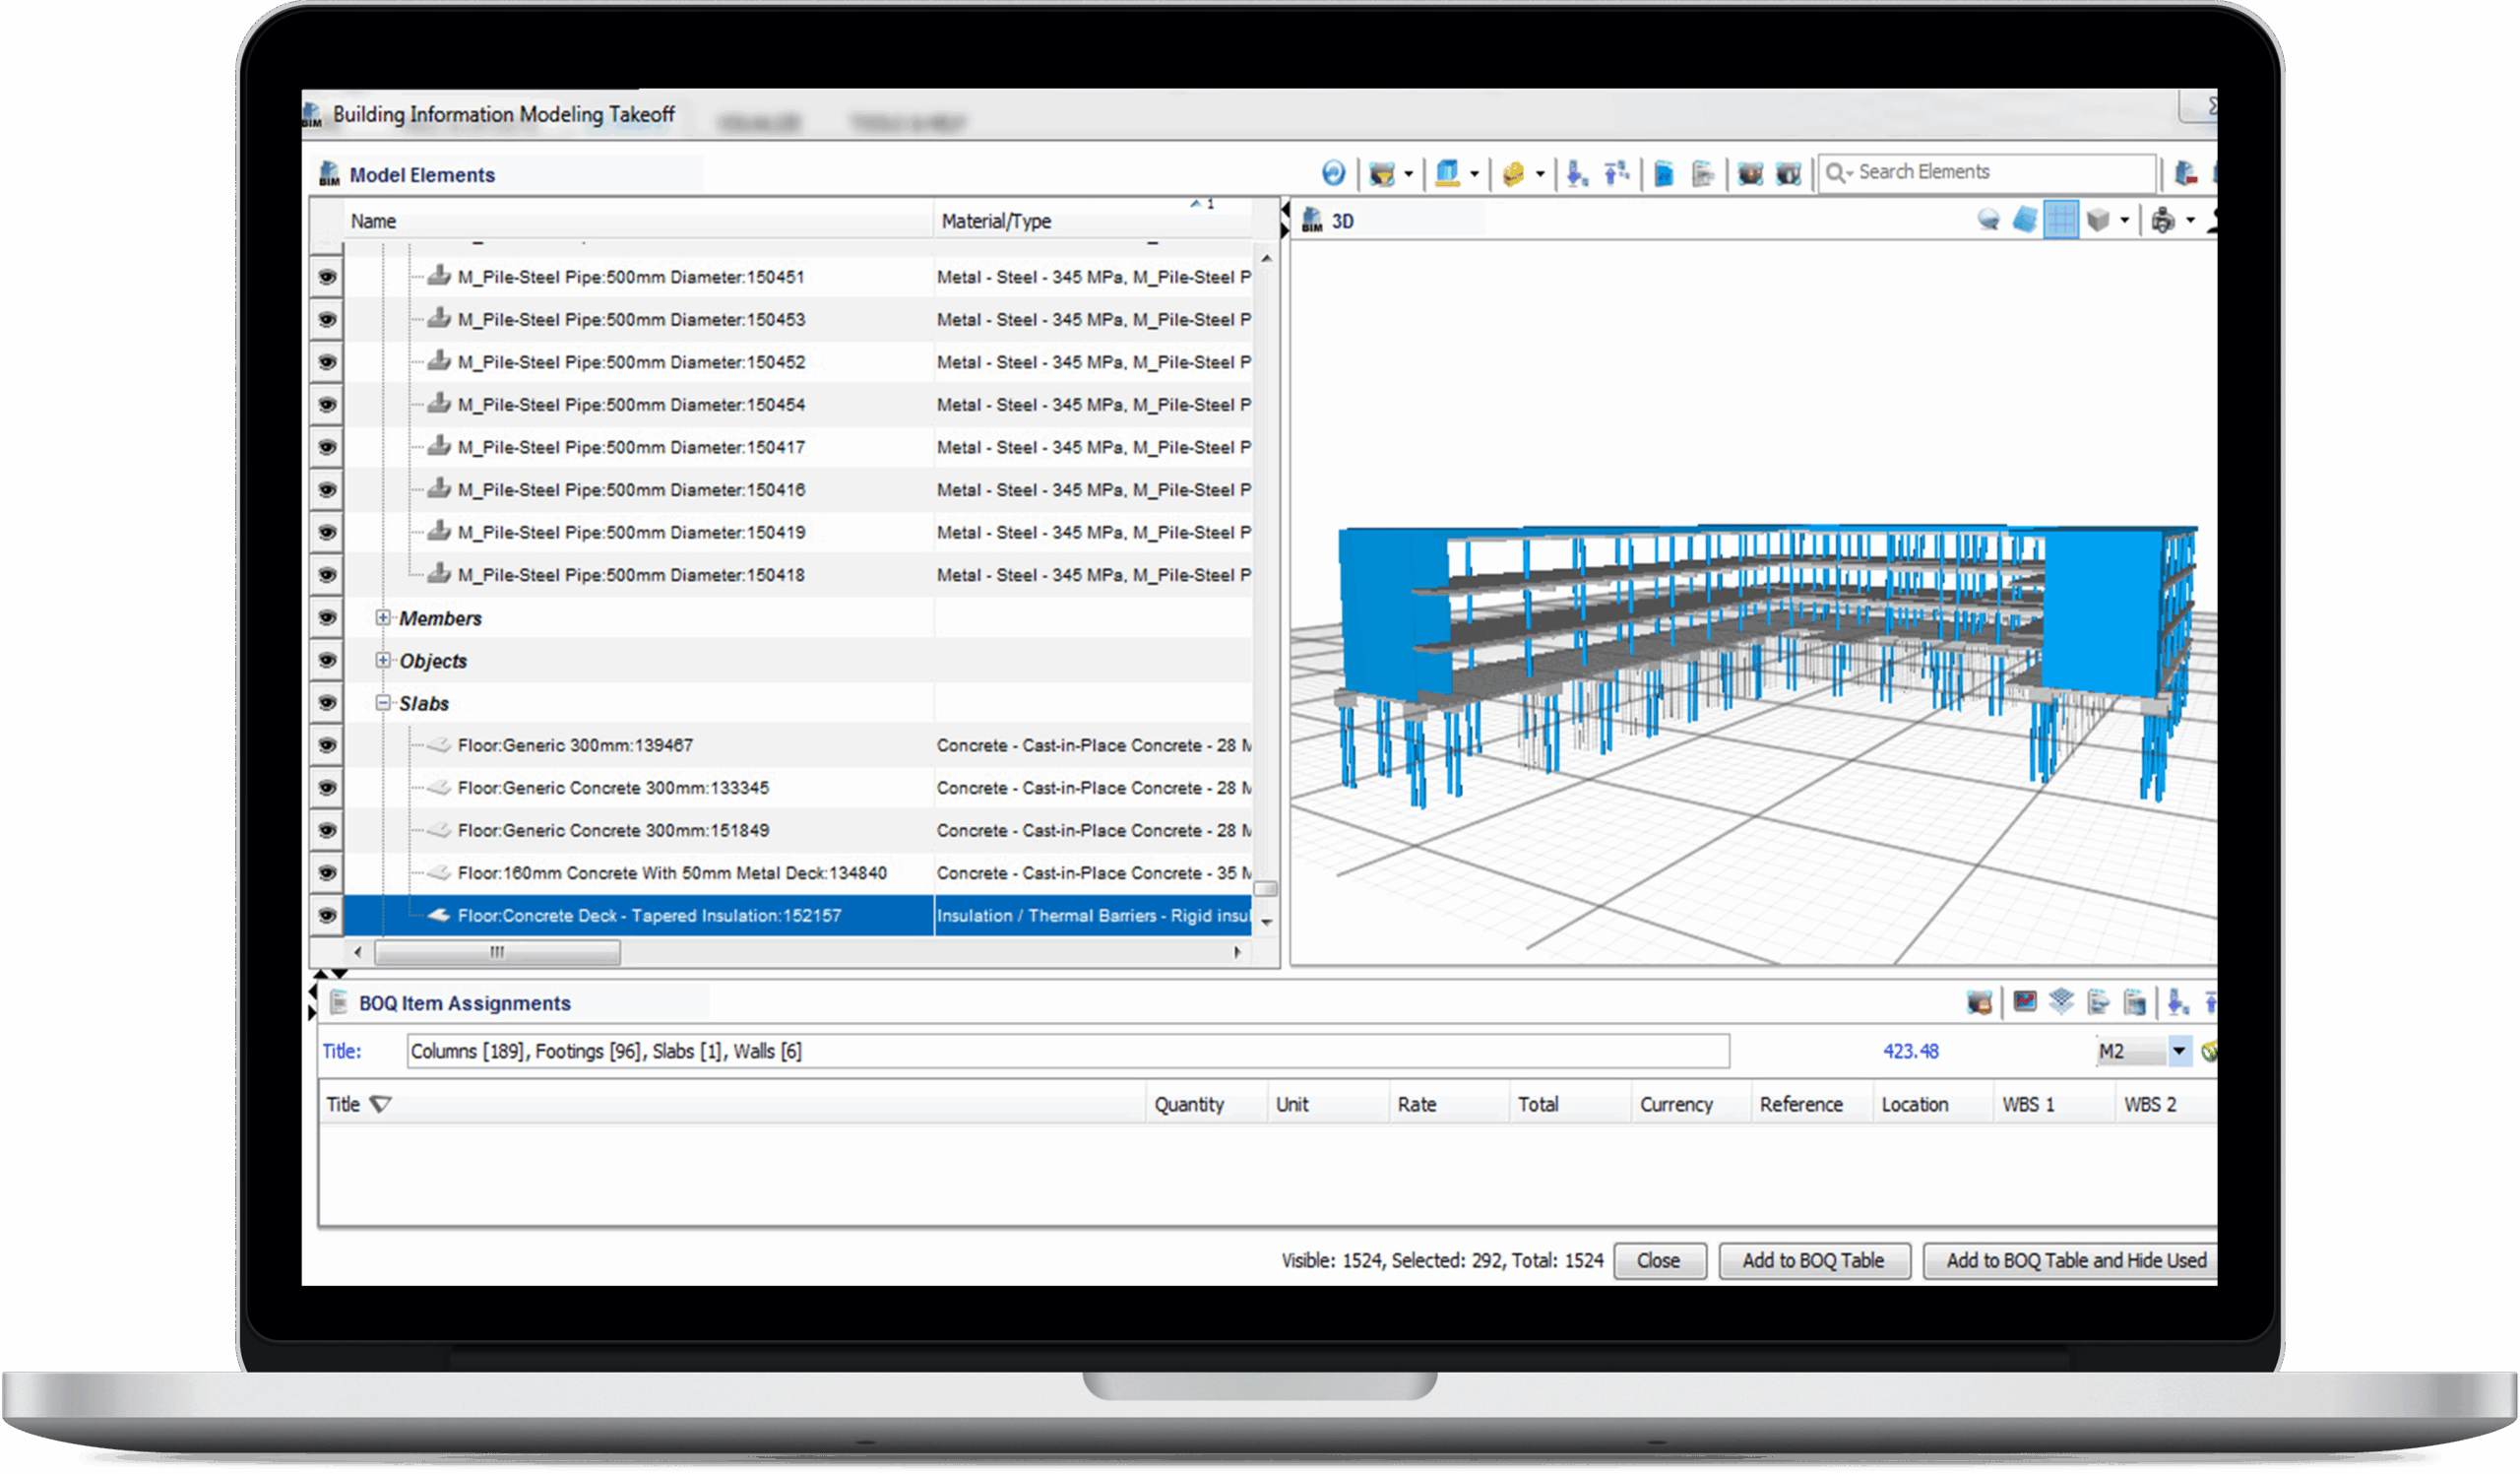The width and height of the screenshot is (2520, 1474).
Task: Expand the Objects tree node
Action: (383, 660)
